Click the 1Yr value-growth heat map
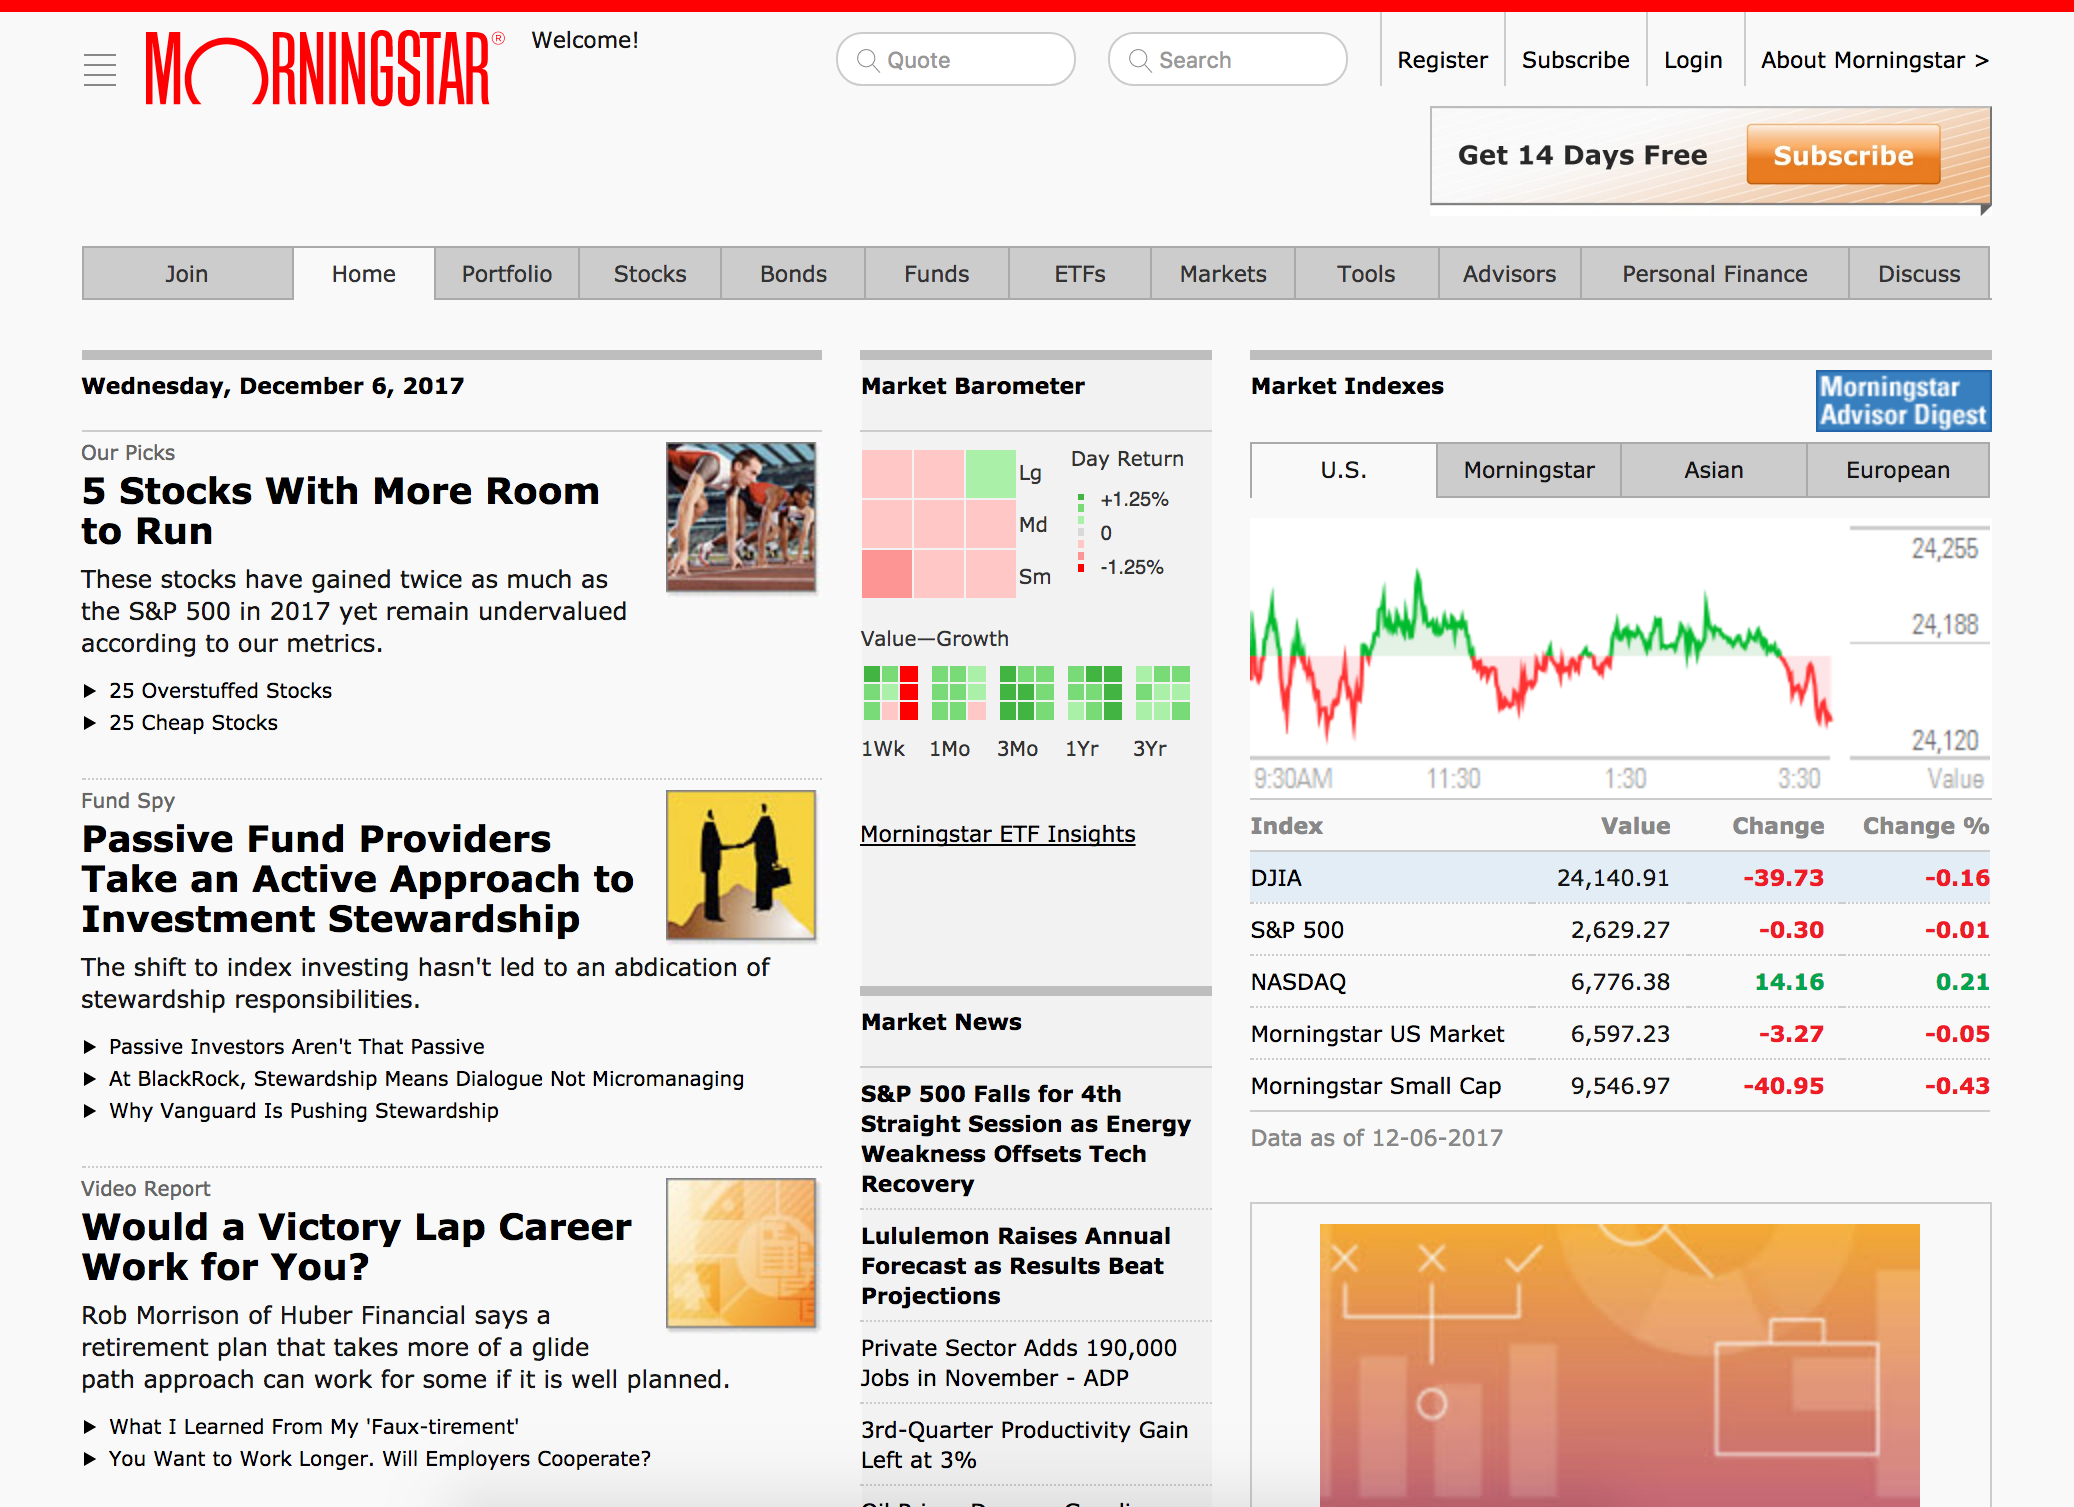Viewport: 2074px width, 1507px height. [x=1094, y=693]
